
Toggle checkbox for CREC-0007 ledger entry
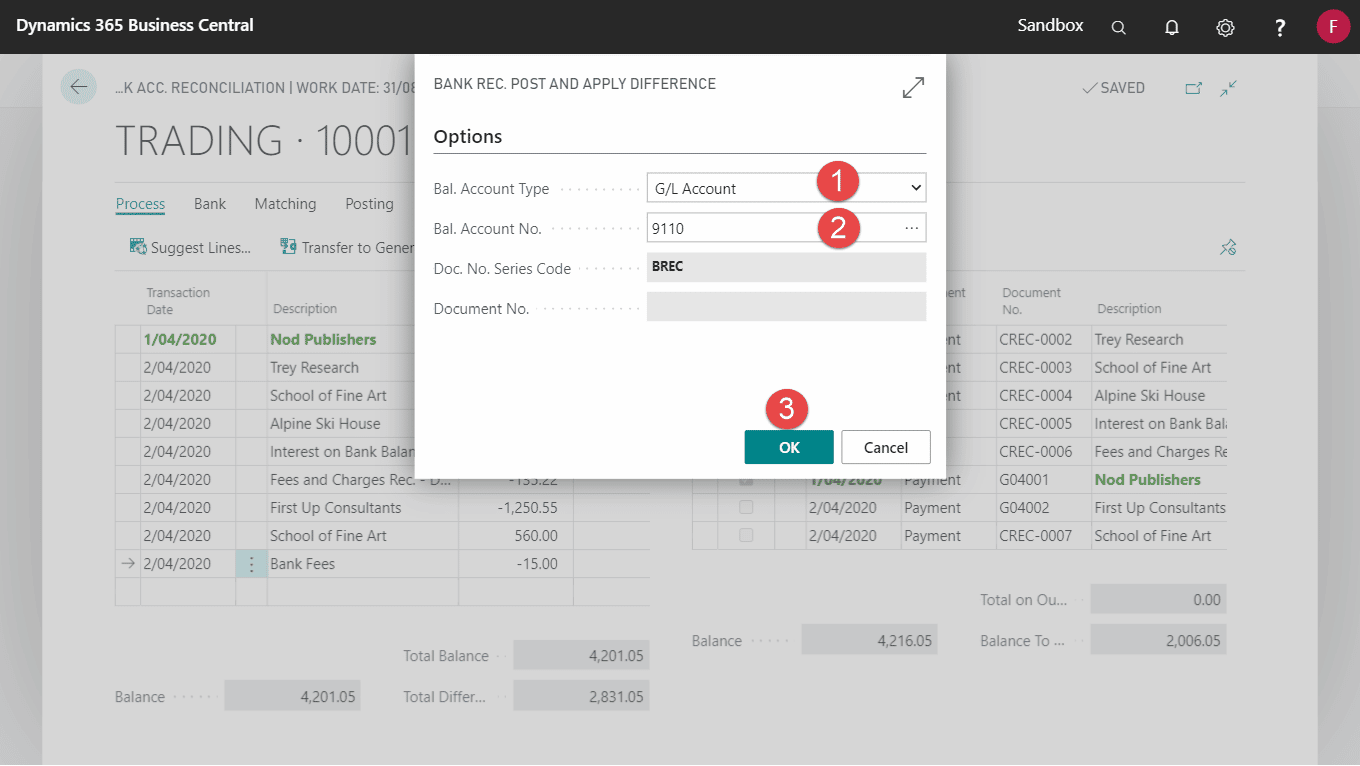746,536
